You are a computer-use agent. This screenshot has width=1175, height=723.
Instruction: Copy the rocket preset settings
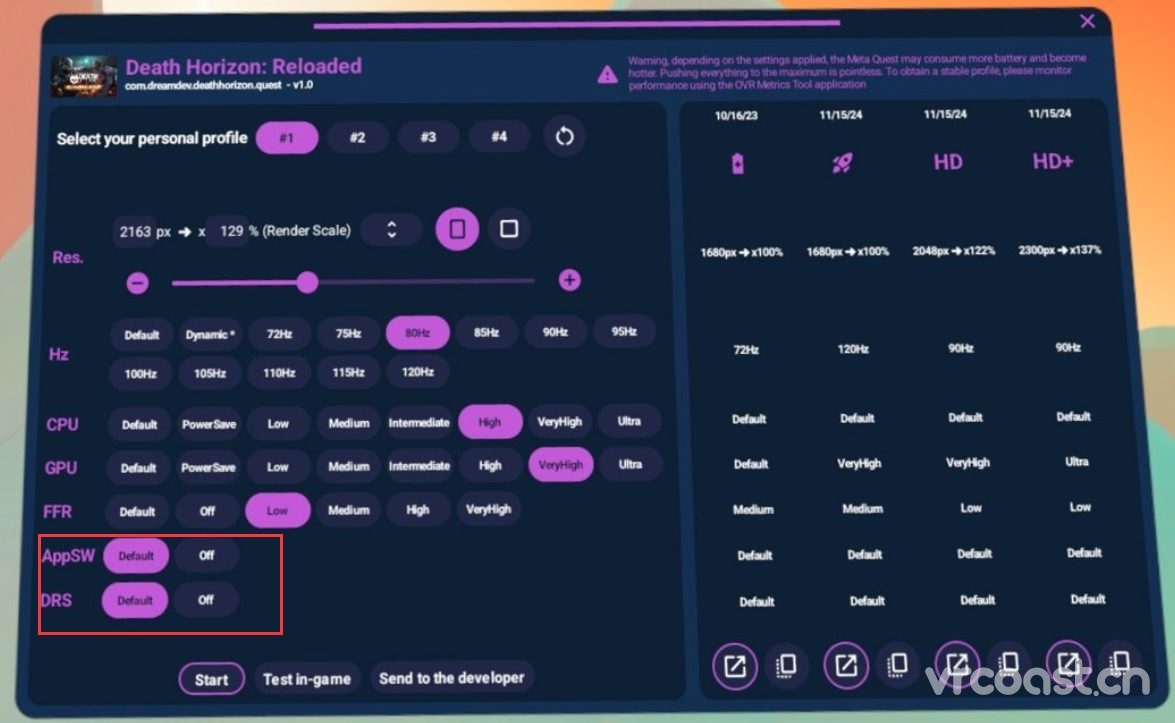[897, 664]
